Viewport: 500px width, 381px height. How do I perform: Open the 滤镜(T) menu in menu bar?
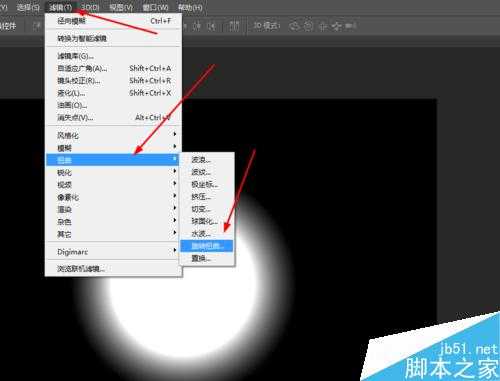click(x=60, y=7)
